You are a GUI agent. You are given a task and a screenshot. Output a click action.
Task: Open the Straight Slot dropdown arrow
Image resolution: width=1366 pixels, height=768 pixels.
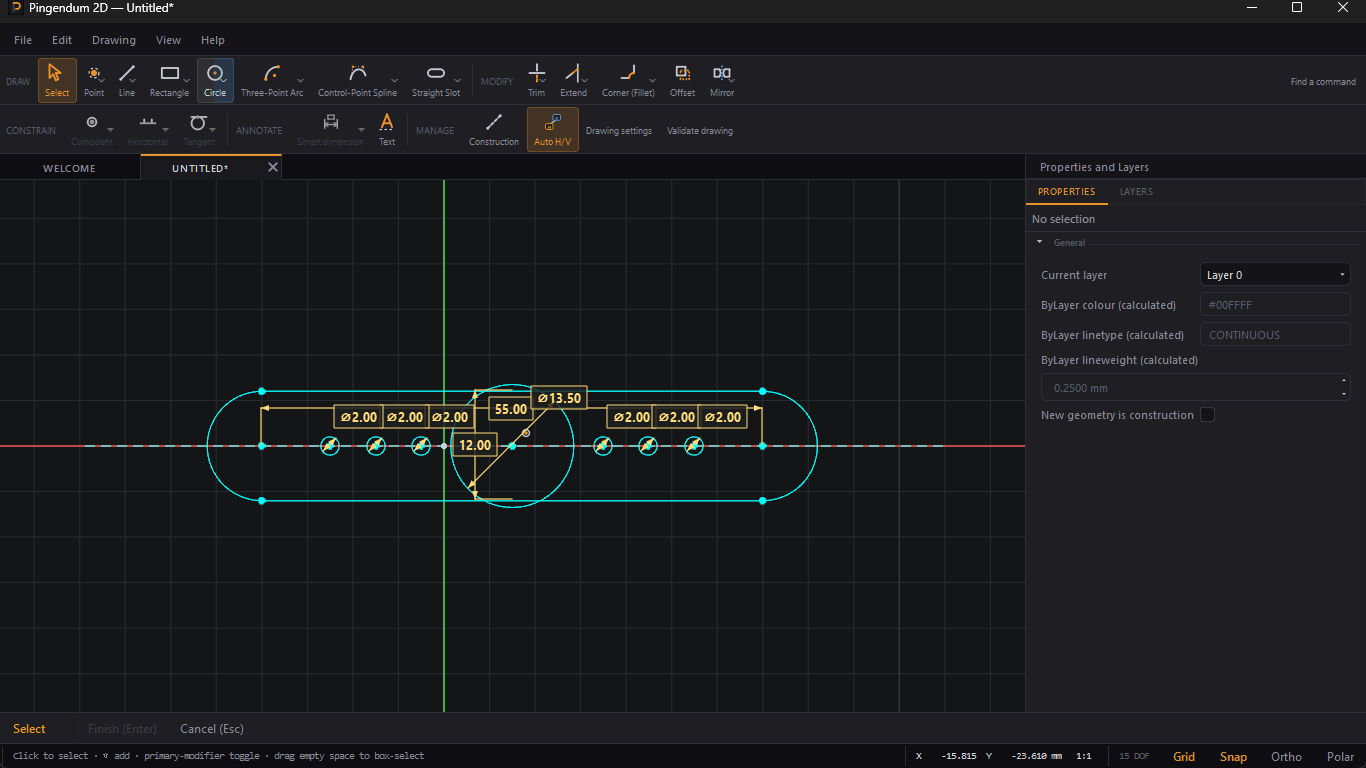pyautogui.click(x=458, y=81)
